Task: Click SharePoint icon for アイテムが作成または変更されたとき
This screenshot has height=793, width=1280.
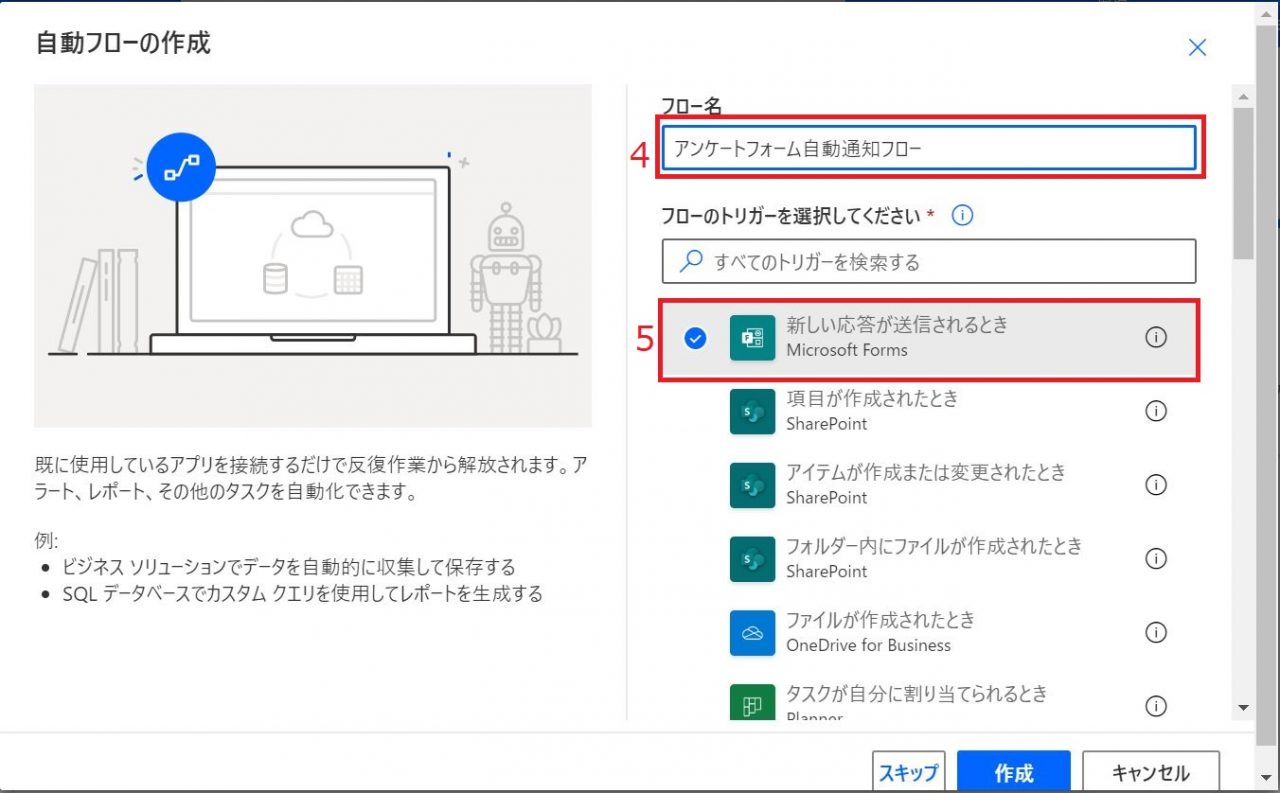Action: pyautogui.click(x=753, y=485)
